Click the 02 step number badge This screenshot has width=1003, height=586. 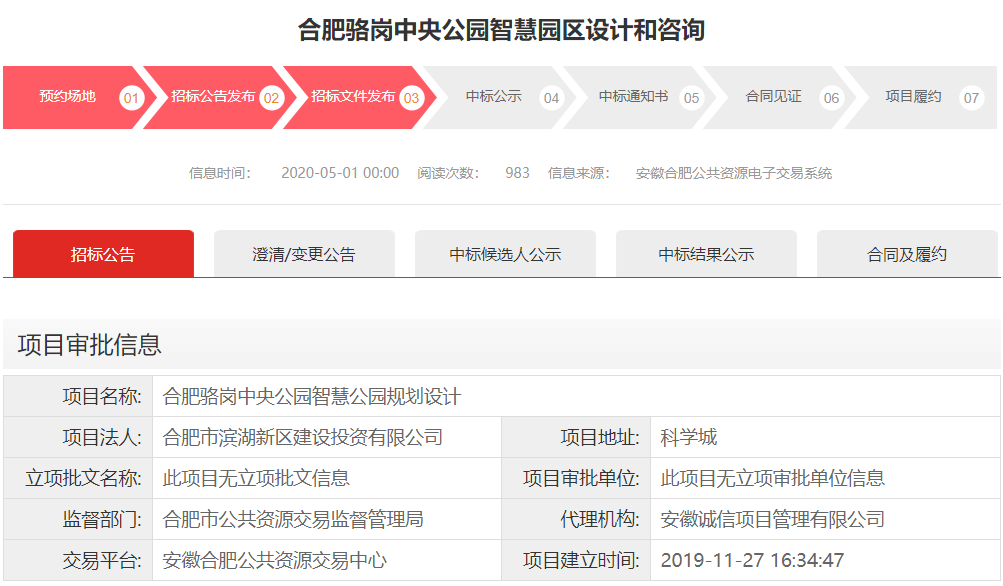tap(272, 98)
